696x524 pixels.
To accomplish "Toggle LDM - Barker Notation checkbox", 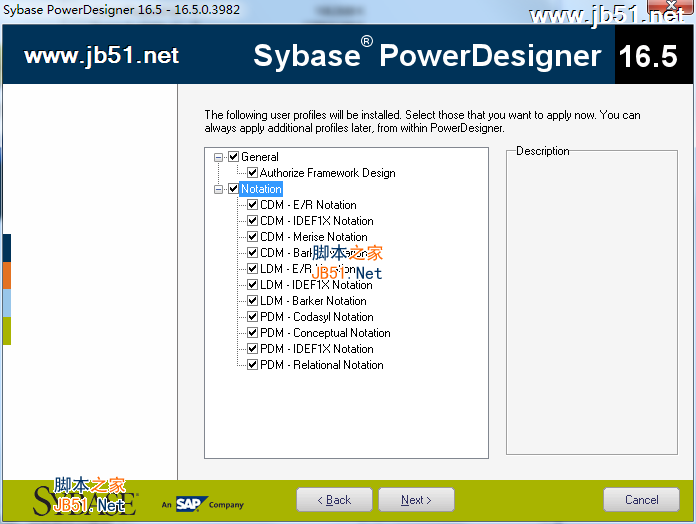I will (252, 300).
